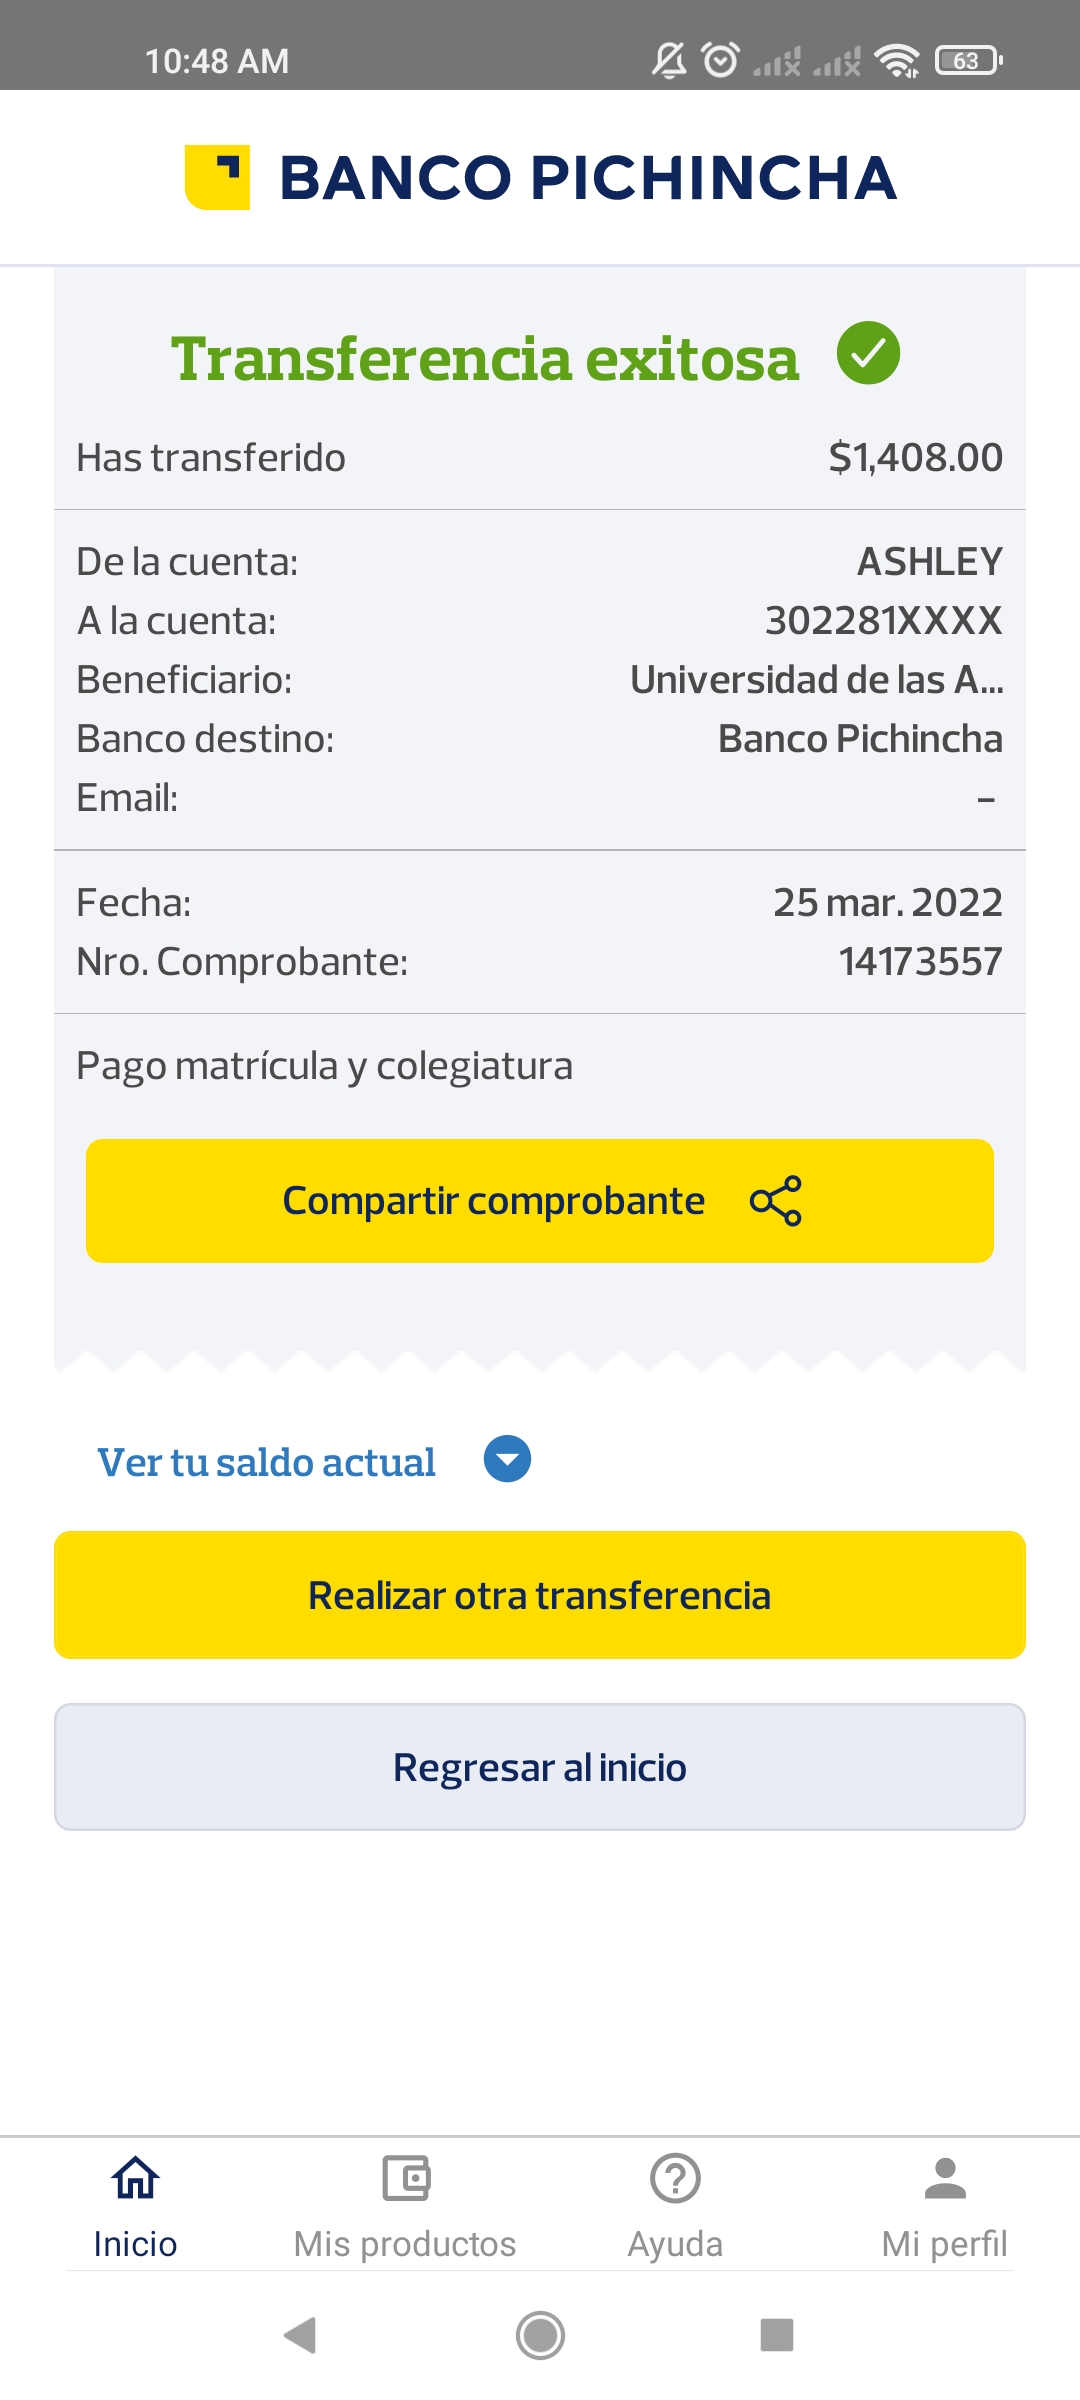The height and width of the screenshot is (2400, 1080).
Task: Tap the battery indicator in status bar
Action: [968, 61]
